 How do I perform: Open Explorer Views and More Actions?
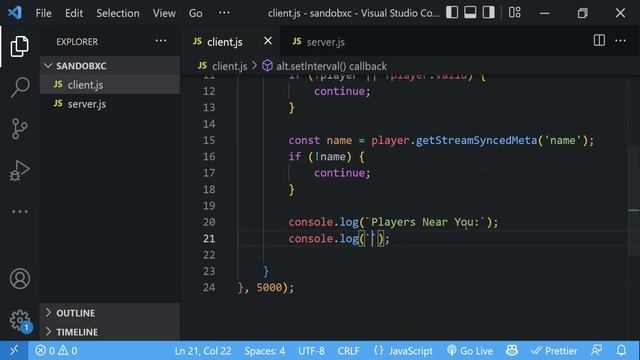pos(161,41)
